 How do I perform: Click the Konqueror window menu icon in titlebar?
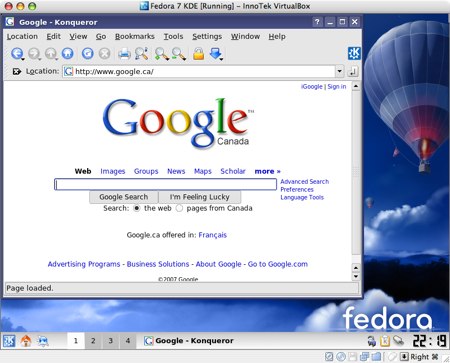(10, 22)
